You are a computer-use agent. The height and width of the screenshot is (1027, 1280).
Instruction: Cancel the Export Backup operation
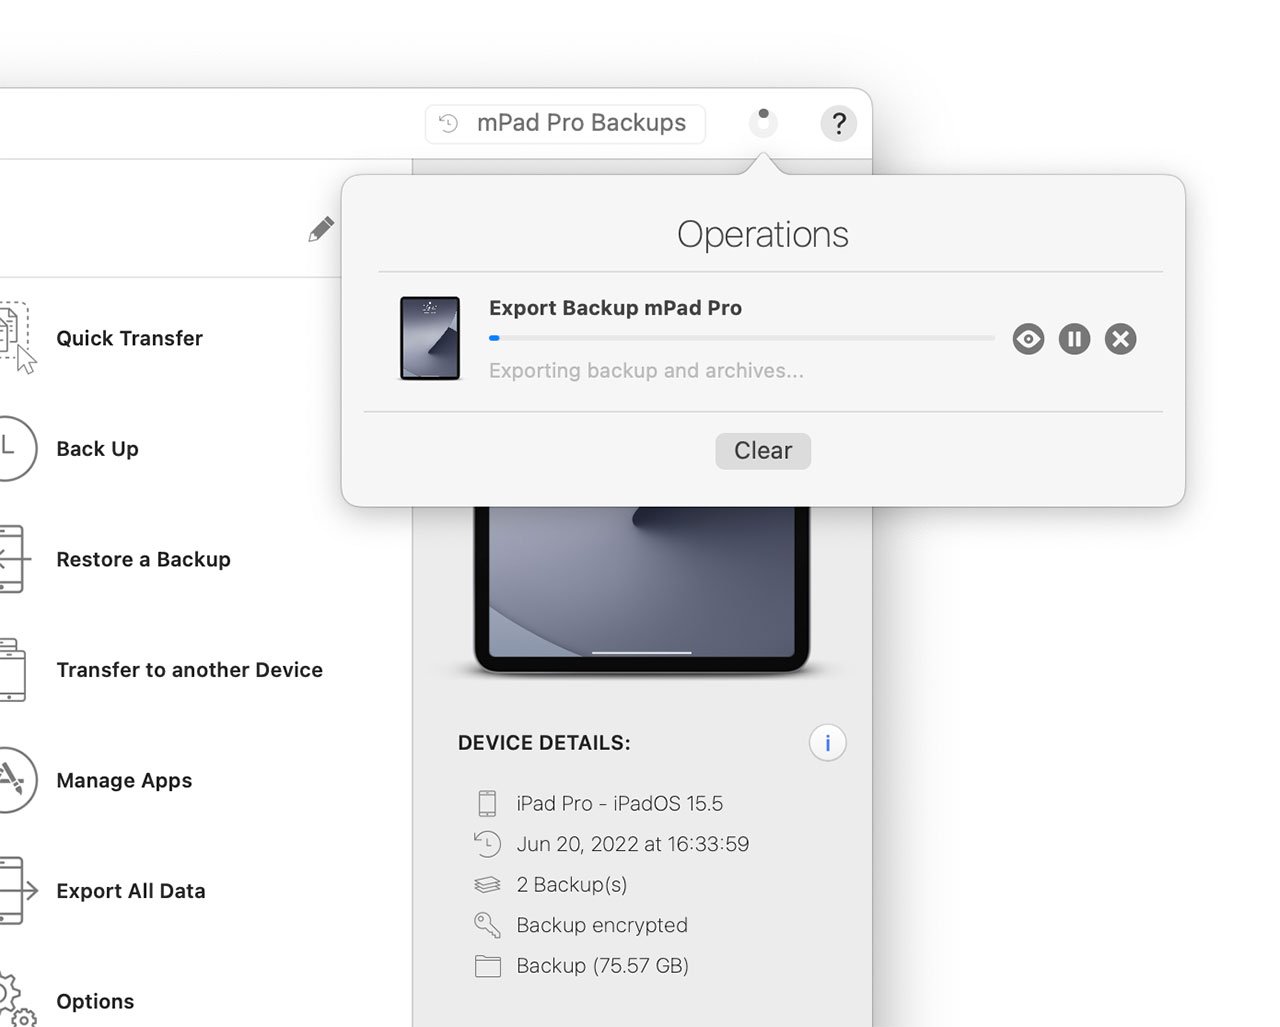[1120, 339]
